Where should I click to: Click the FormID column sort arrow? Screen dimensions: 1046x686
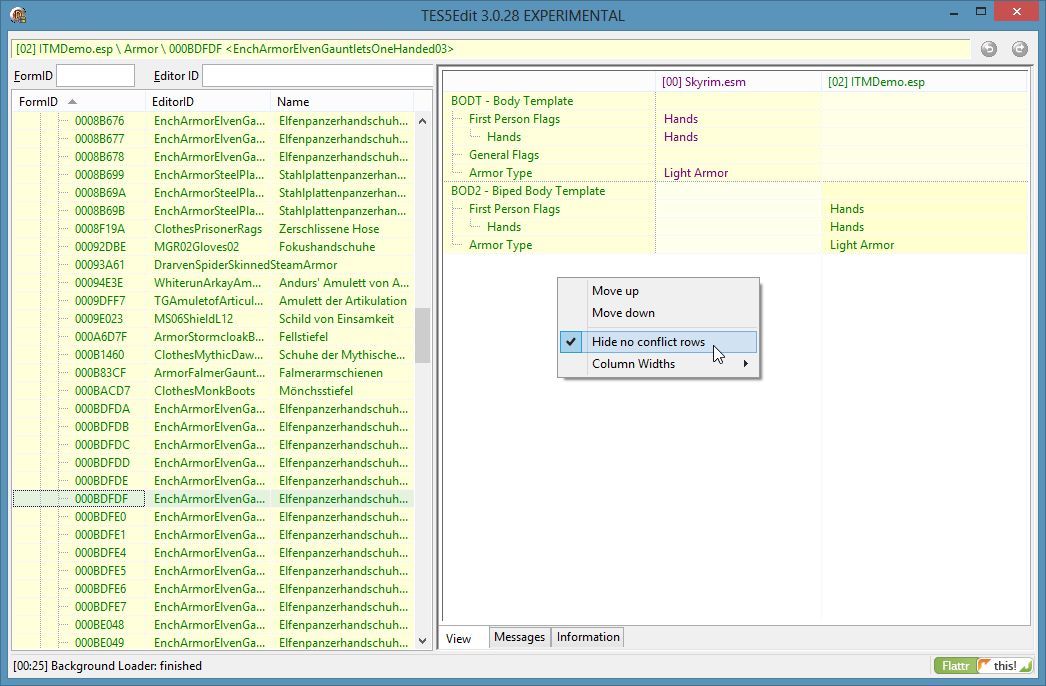point(72,102)
